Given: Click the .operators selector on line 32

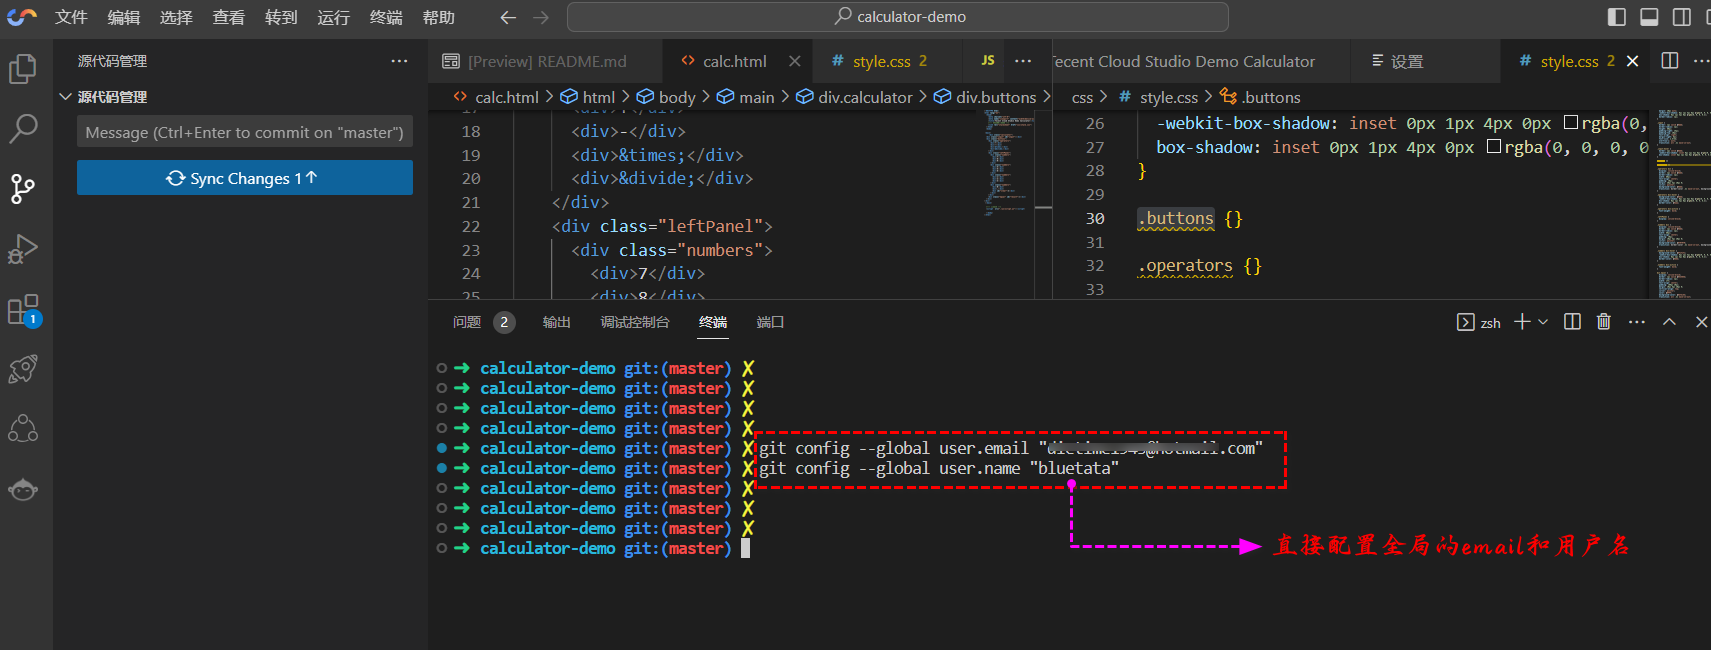Looking at the screenshot, I should tap(1186, 266).
